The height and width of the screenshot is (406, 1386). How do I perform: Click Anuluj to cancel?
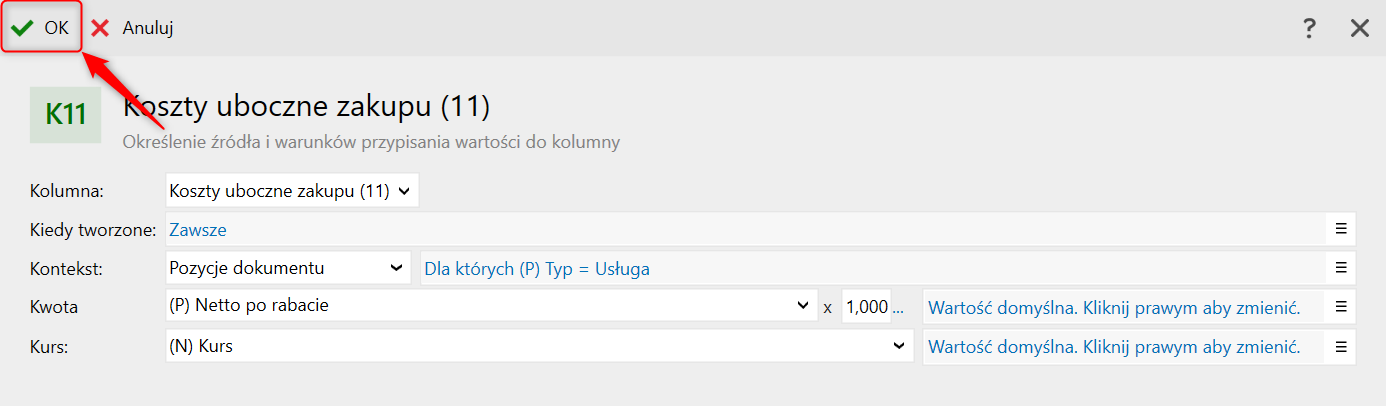coord(133,28)
